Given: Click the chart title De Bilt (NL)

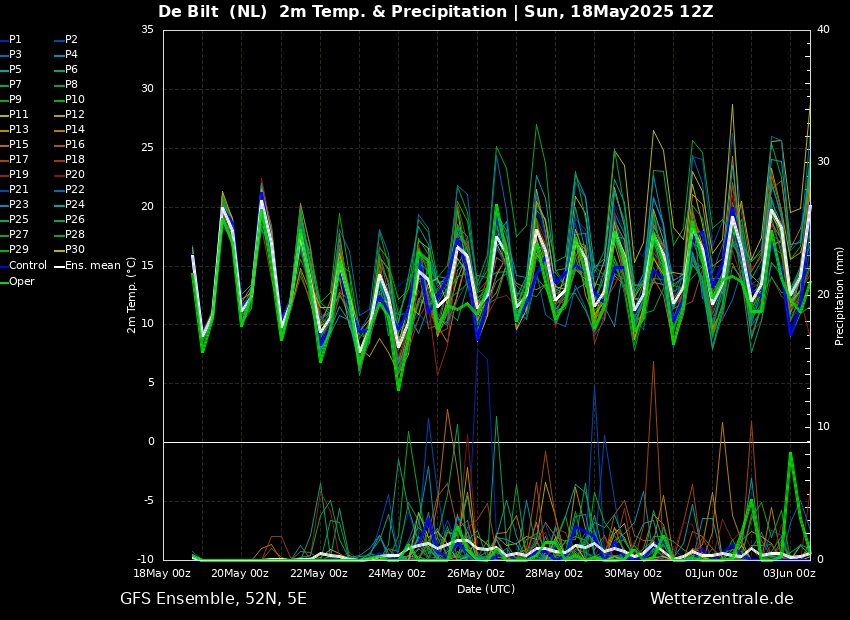Looking at the screenshot, I should [213, 12].
